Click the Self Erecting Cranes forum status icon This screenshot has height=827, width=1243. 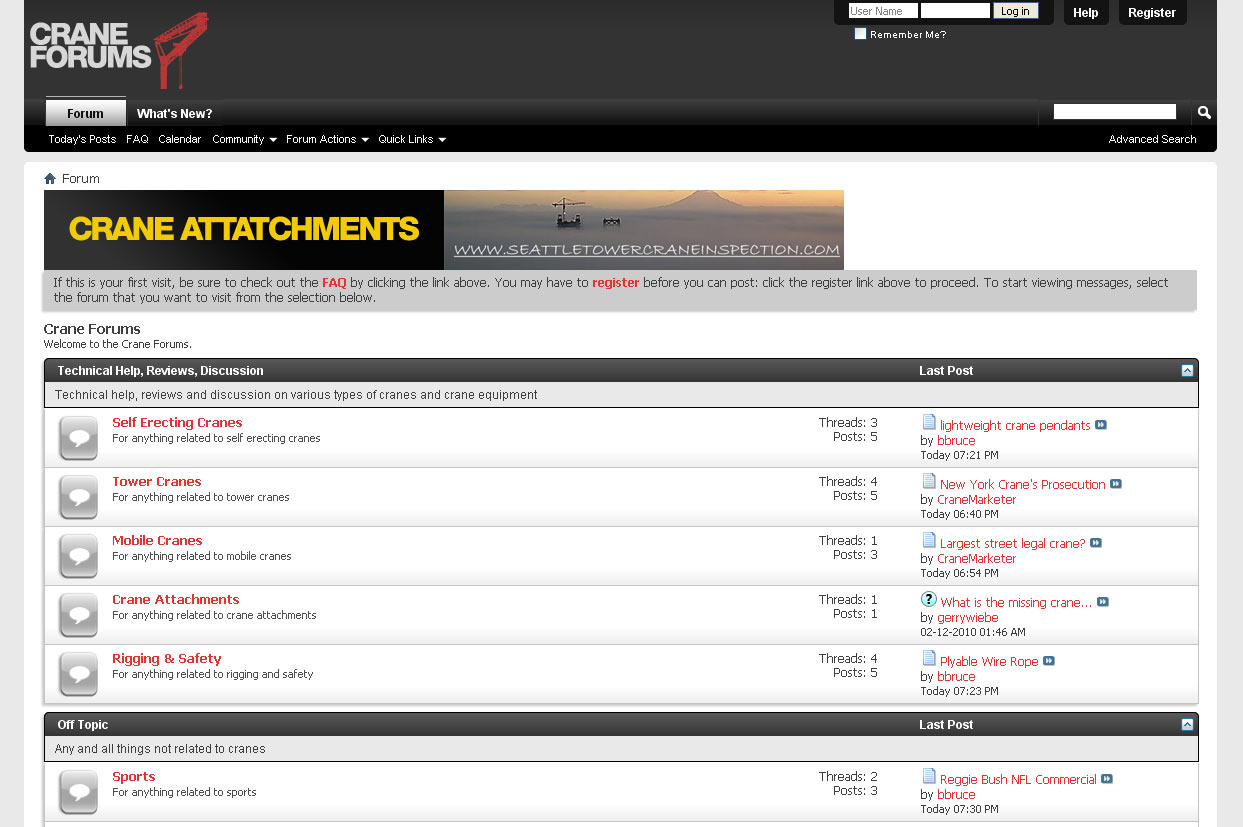point(78,437)
